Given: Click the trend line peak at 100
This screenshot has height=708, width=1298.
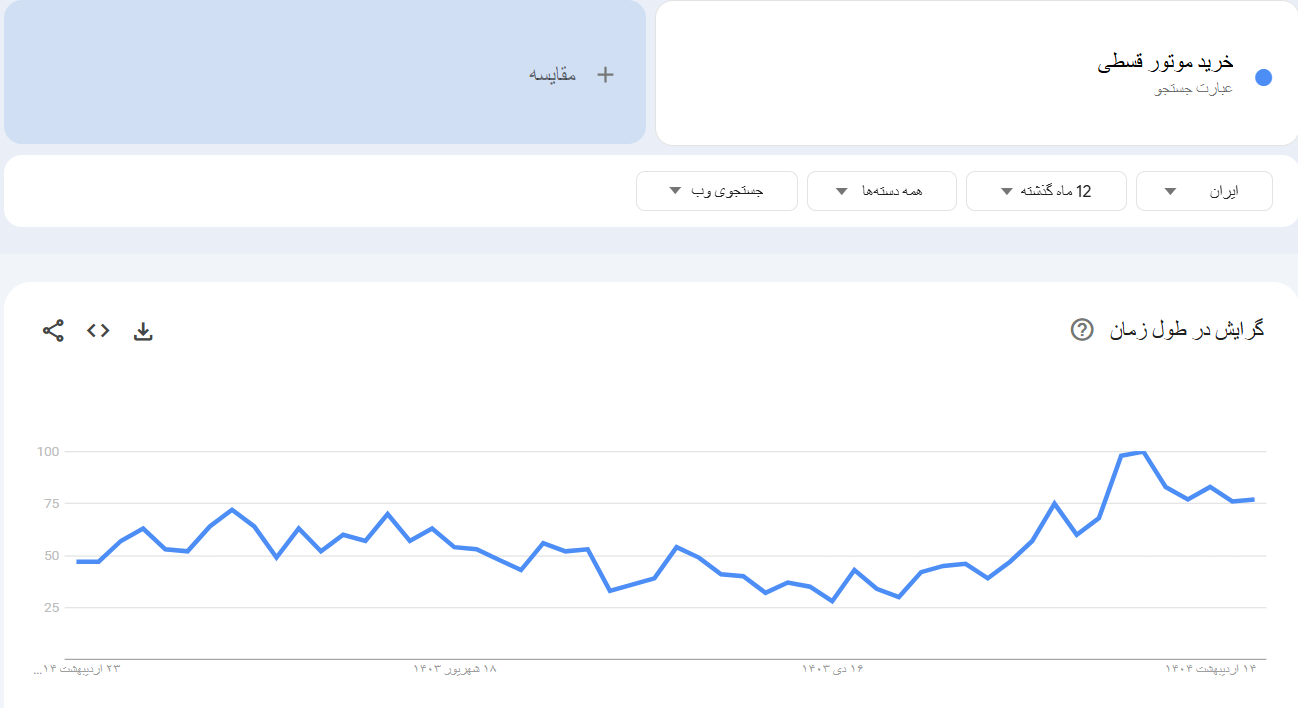Looking at the screenshot, I should click(1143, 453).
